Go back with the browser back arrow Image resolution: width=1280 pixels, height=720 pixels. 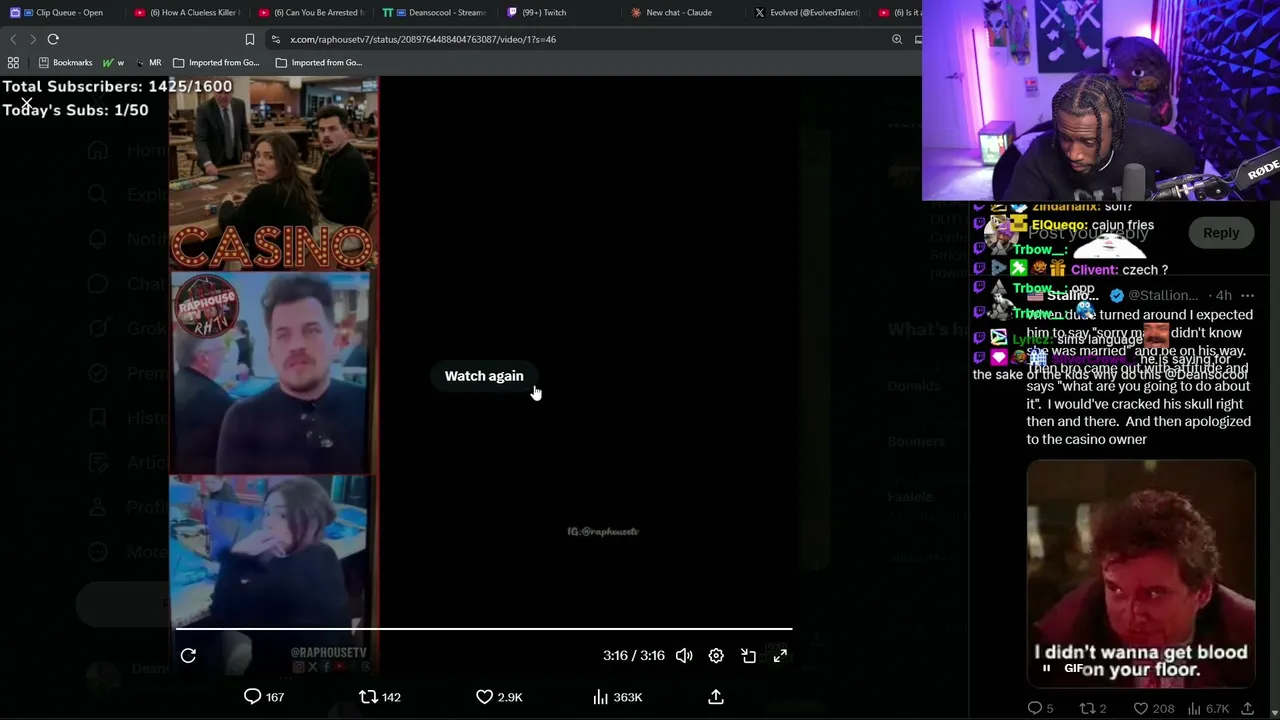[x=13, y=39]
